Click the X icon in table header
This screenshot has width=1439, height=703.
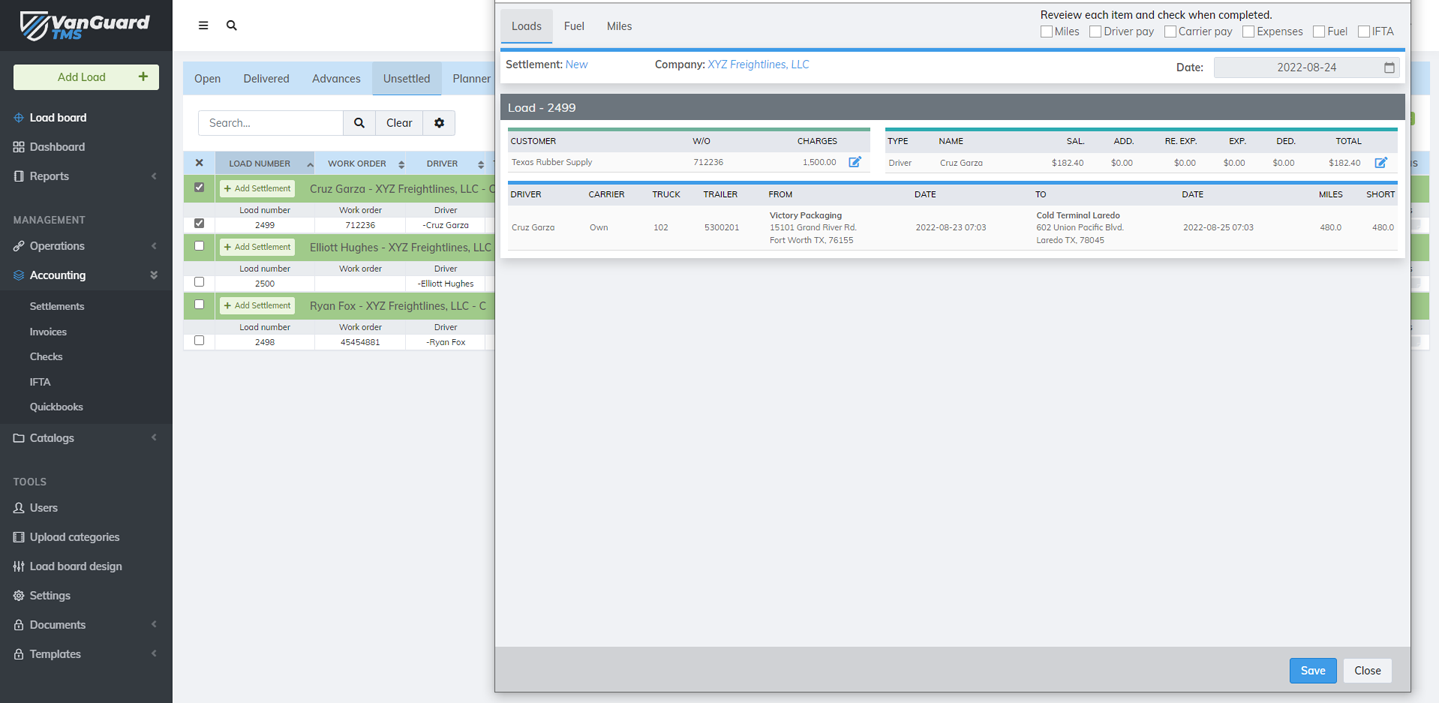pyautogui.click(x=199, y=163)
